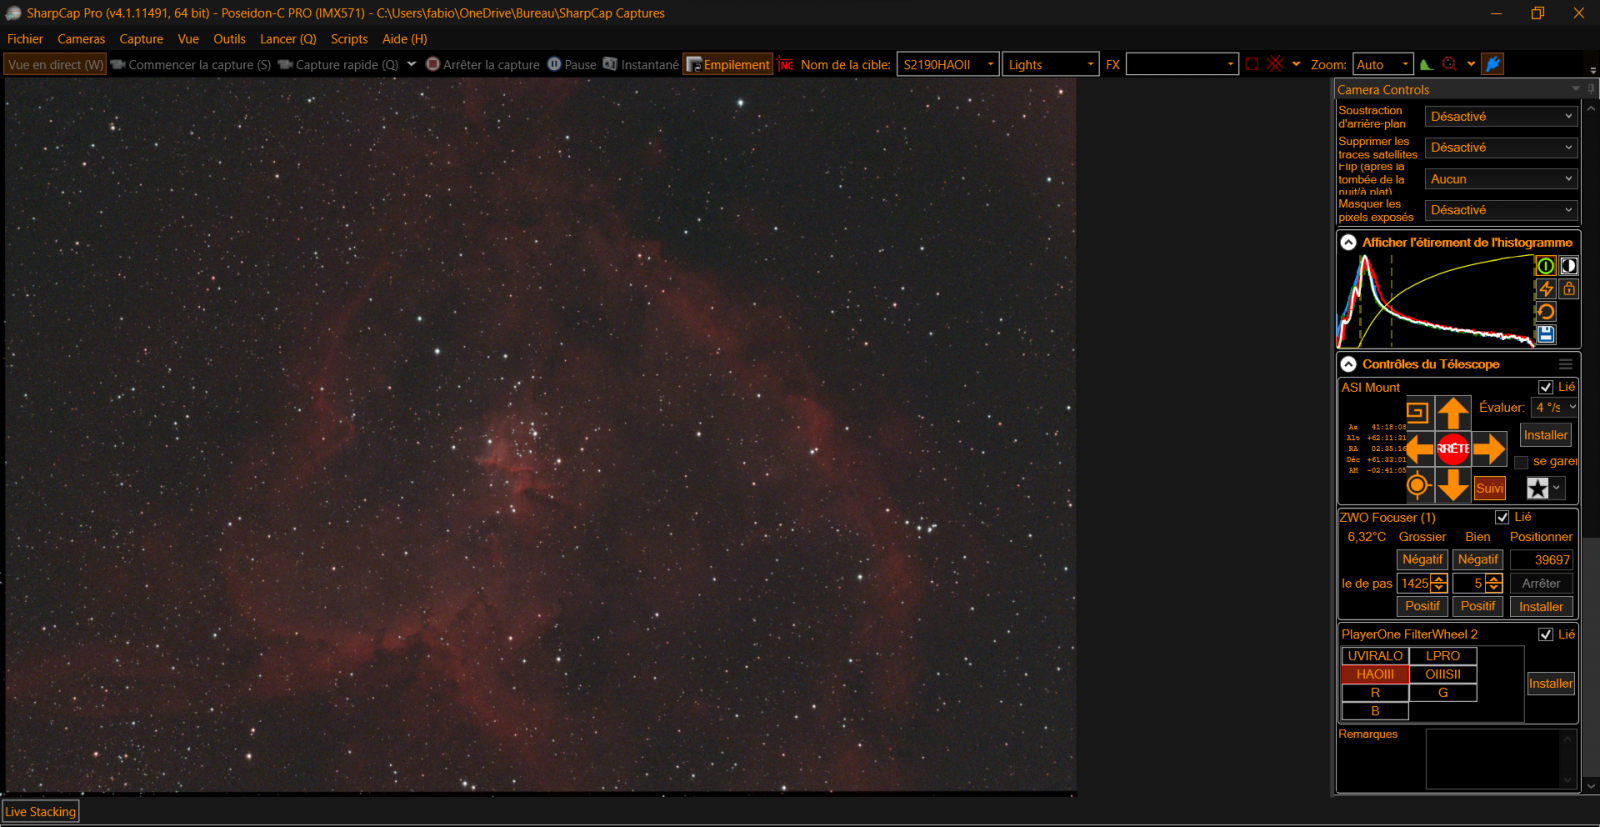Click the blue plug icon in the toolbar
The image size is (1600, 827).
point(1492,64)
